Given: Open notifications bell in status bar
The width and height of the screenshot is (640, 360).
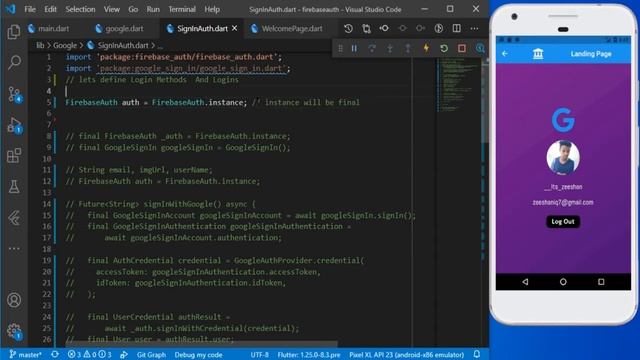Looking at the screenshot, I should click(477, 354).
